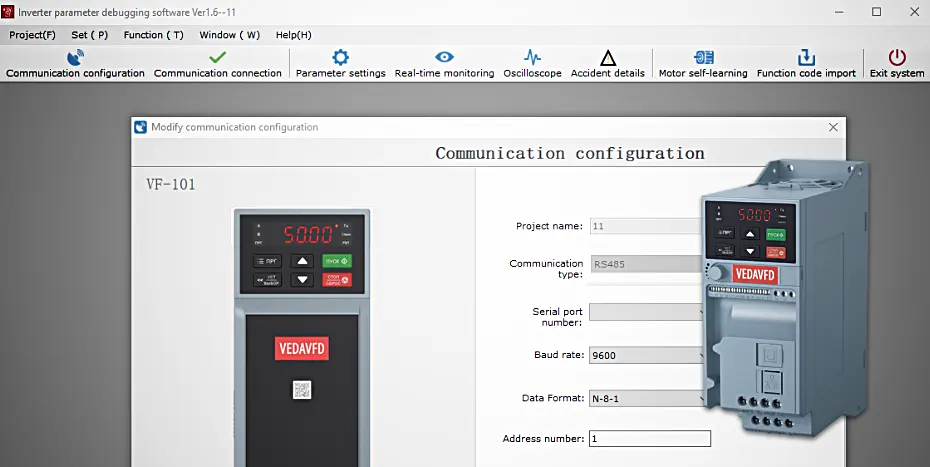Expand the Serial port number dropdown
The height and width of the screenshot is (467, 930).
[646, 312]
